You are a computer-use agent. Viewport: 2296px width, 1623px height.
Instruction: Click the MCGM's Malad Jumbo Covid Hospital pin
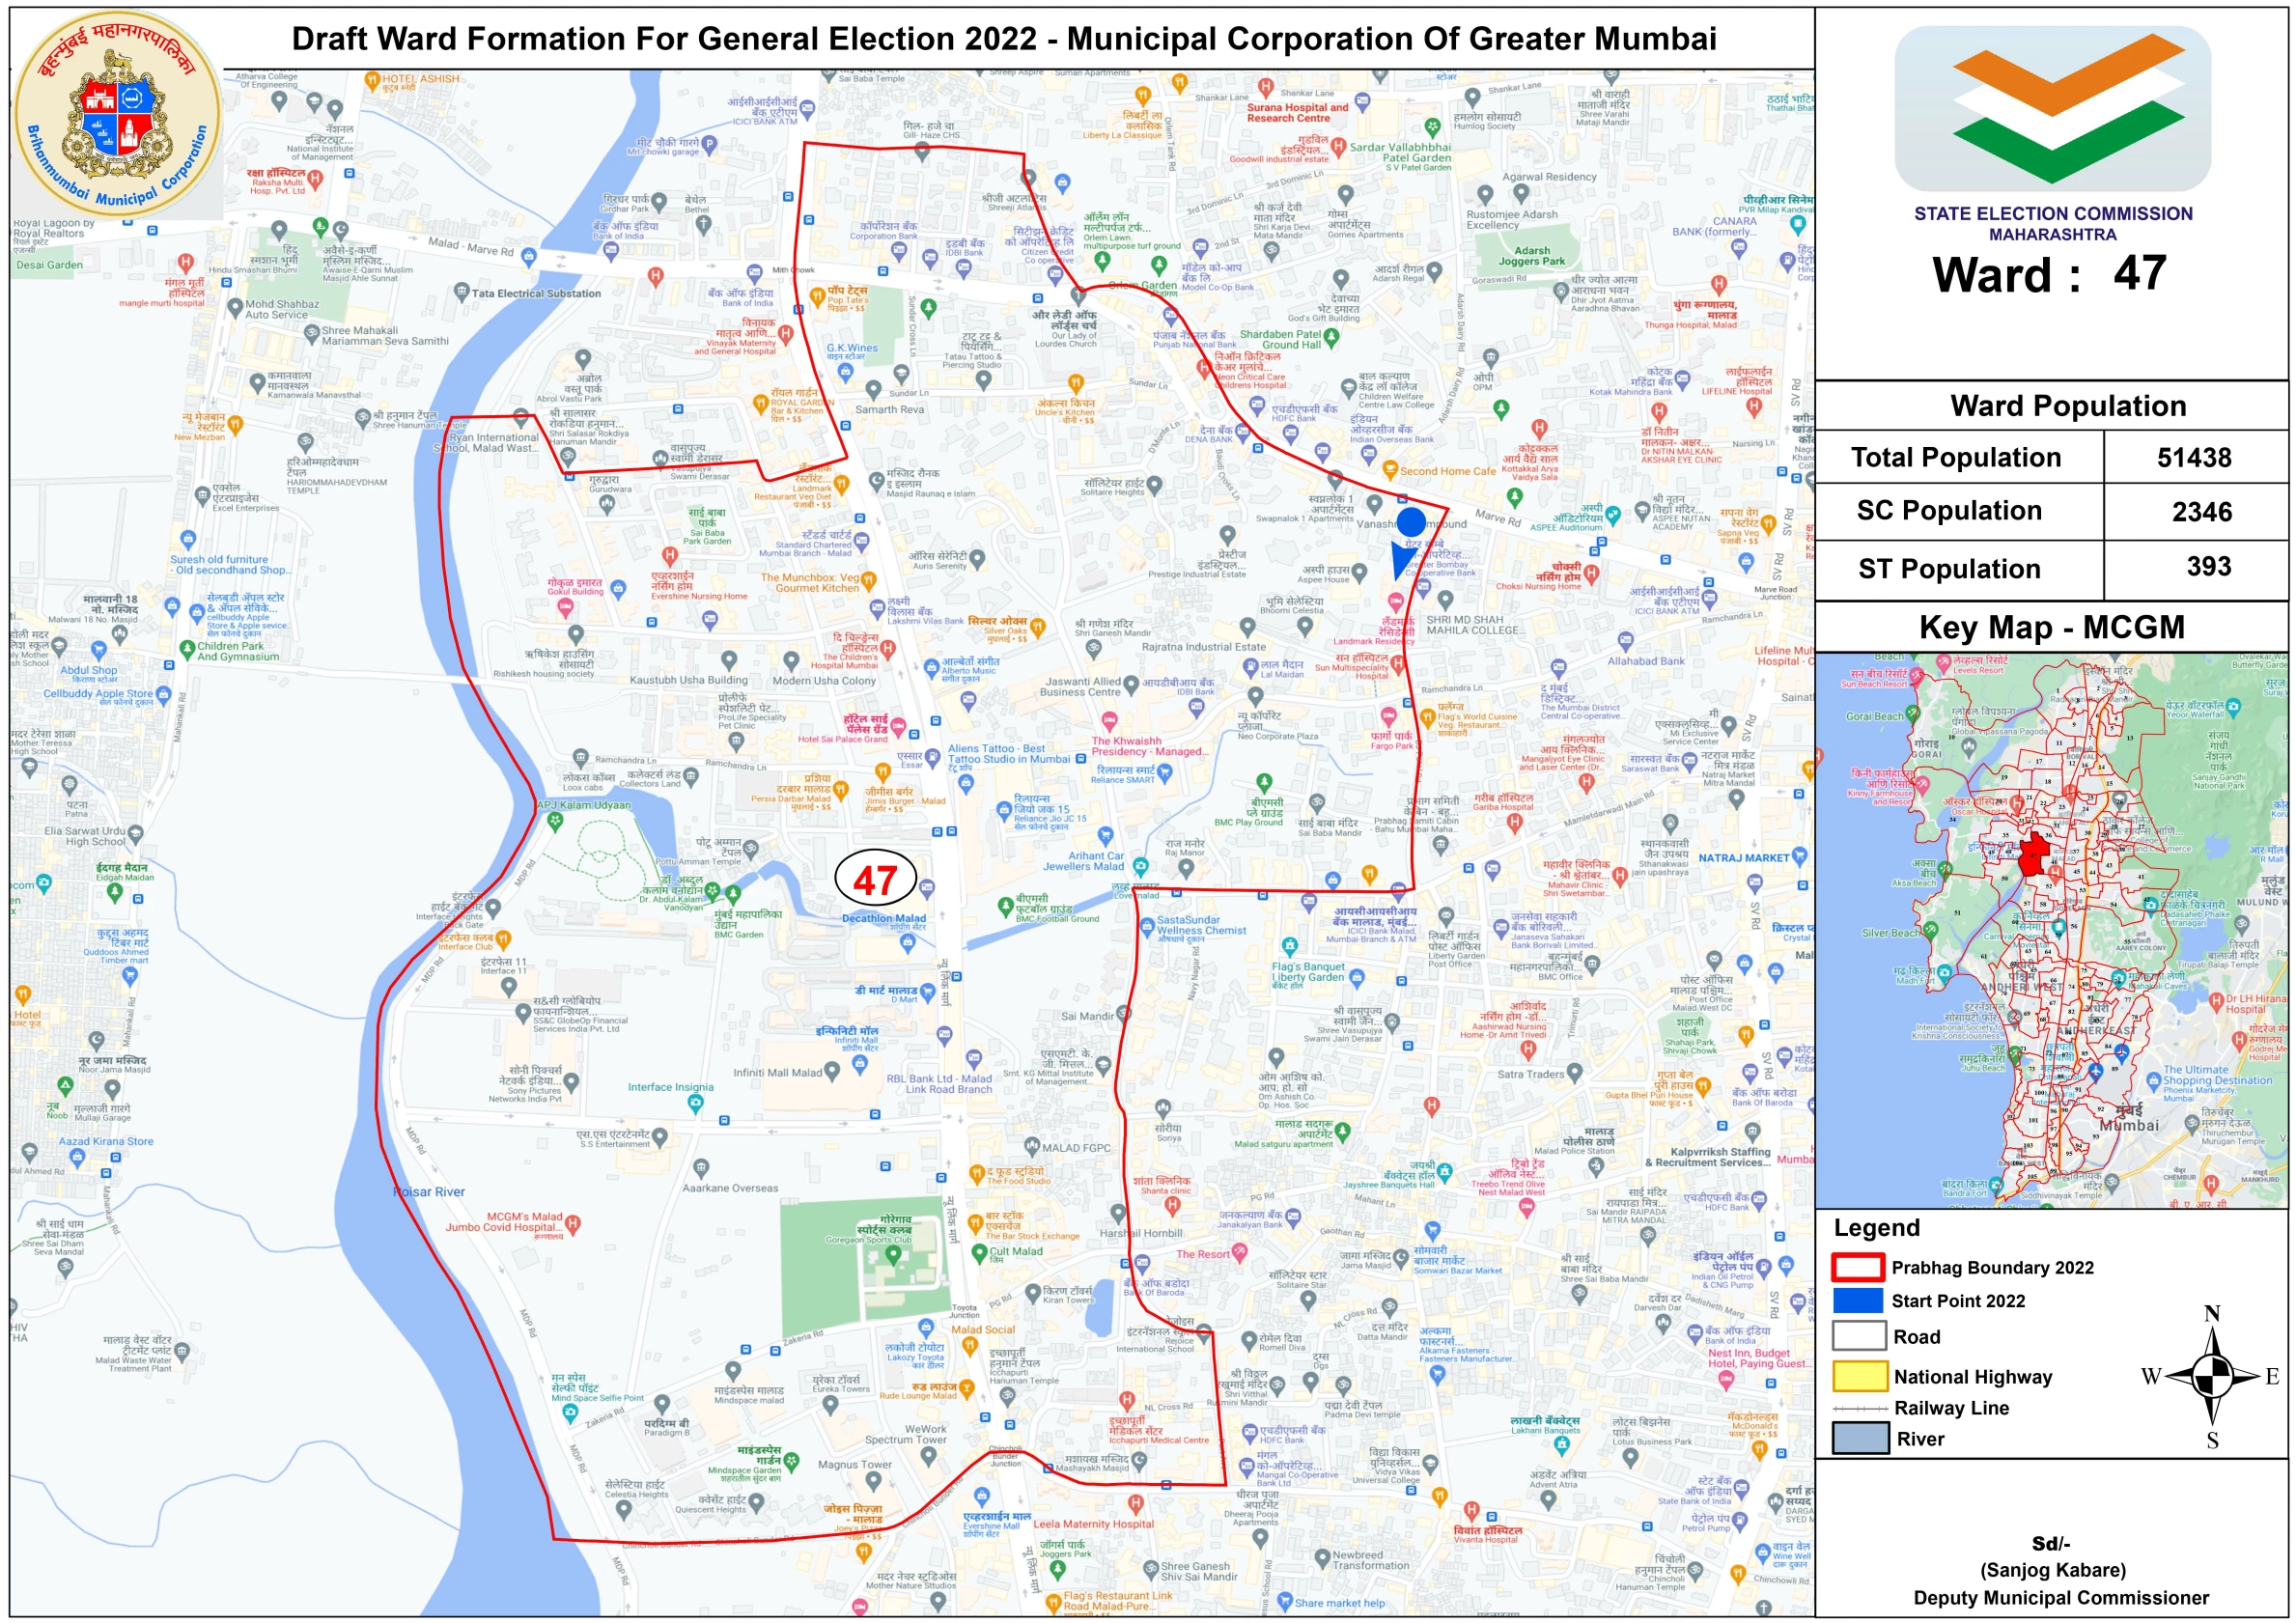pos(573,1222)
